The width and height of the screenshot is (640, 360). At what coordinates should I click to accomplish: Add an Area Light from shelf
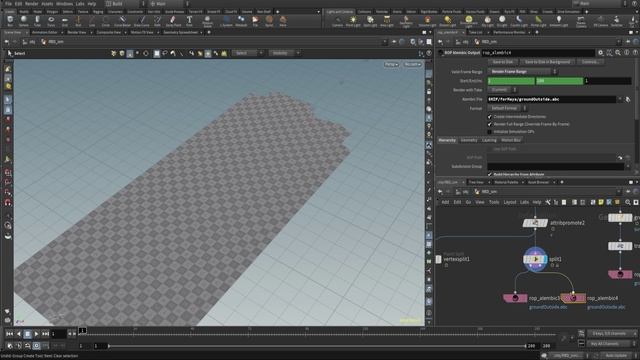[x=387, y=21]
